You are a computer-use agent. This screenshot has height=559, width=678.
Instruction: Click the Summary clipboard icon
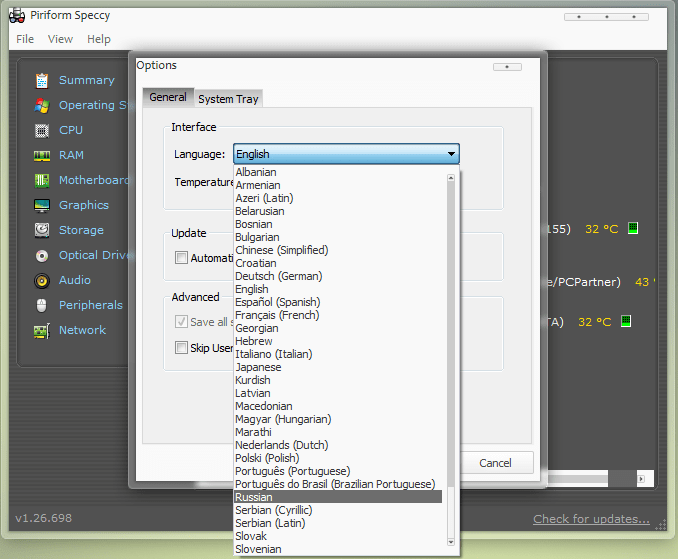tap(42, 81)
